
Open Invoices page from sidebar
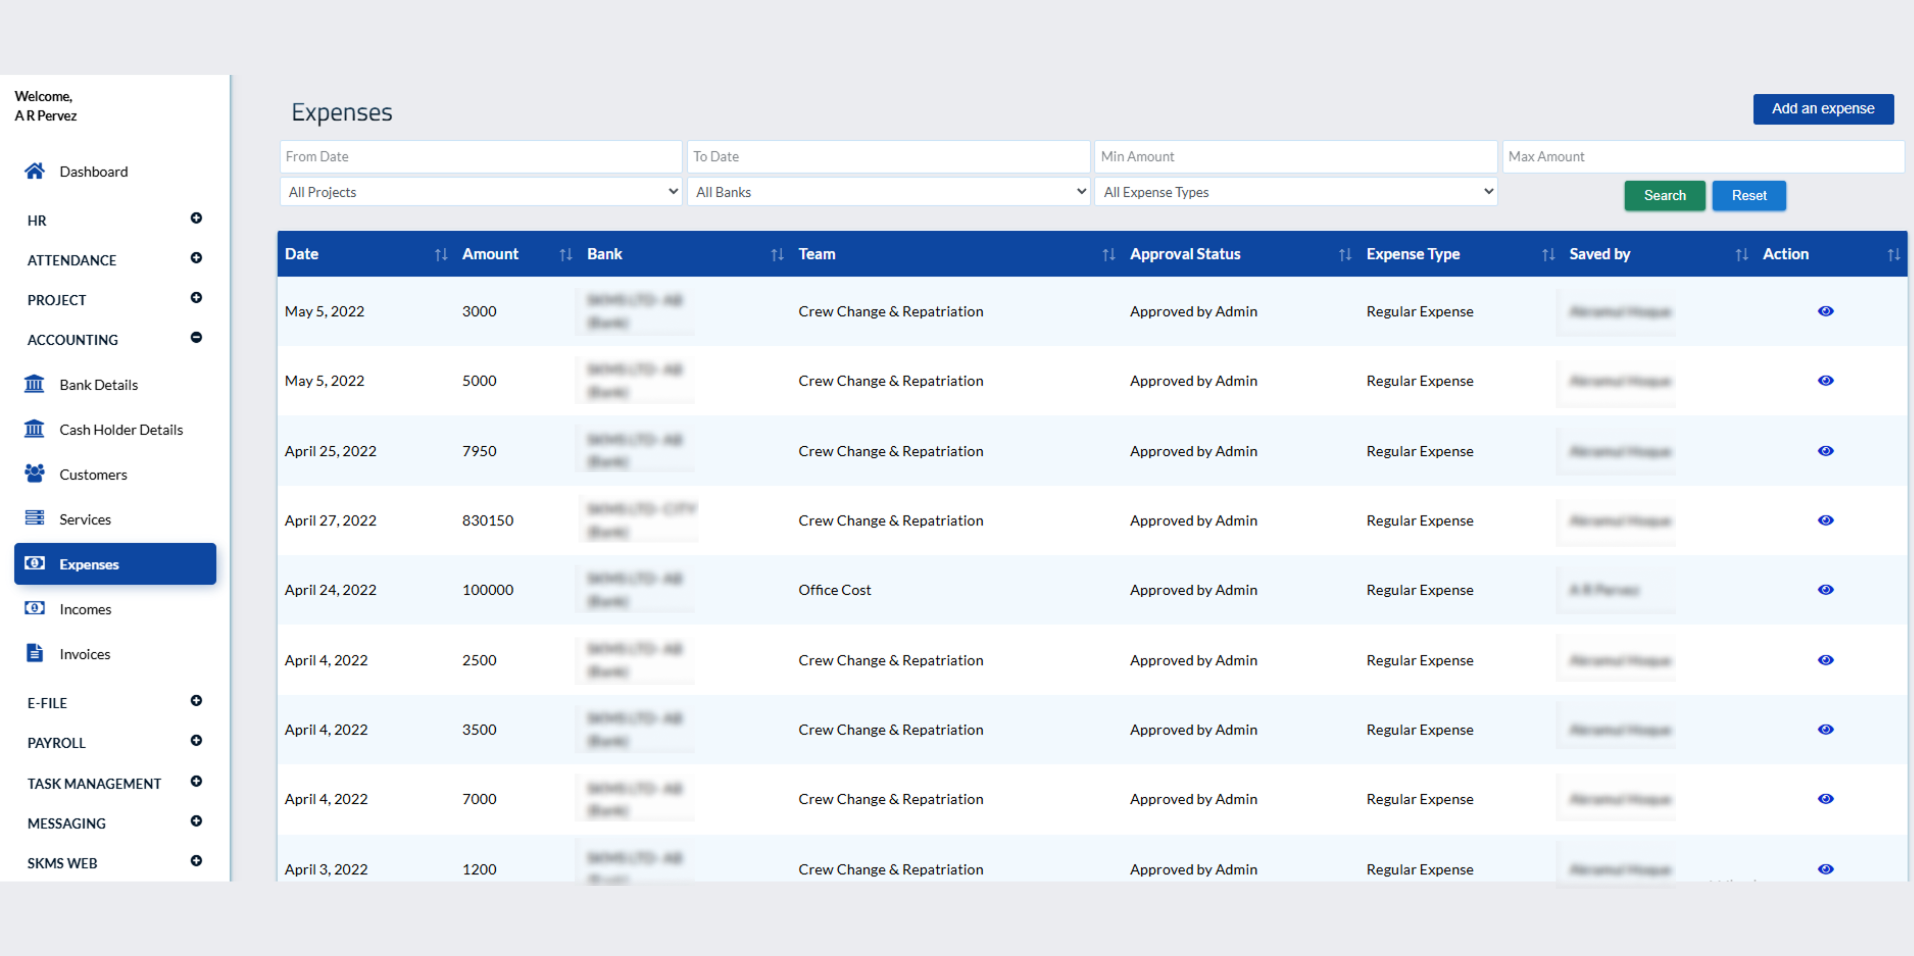click(x=85, y=654)
